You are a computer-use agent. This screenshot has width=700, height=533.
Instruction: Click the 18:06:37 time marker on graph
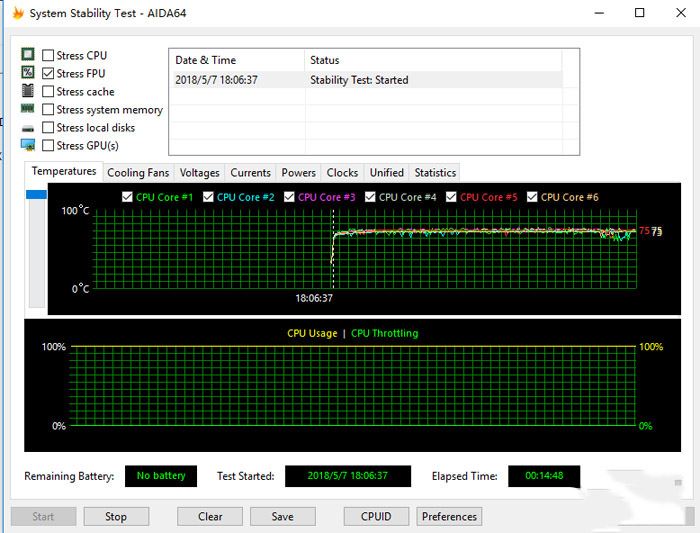pos(314,298)
